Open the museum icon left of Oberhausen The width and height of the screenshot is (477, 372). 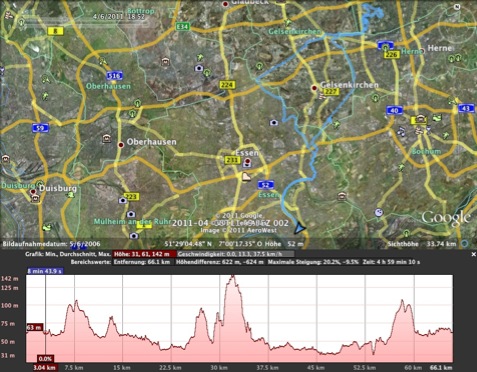click(107, 138)
